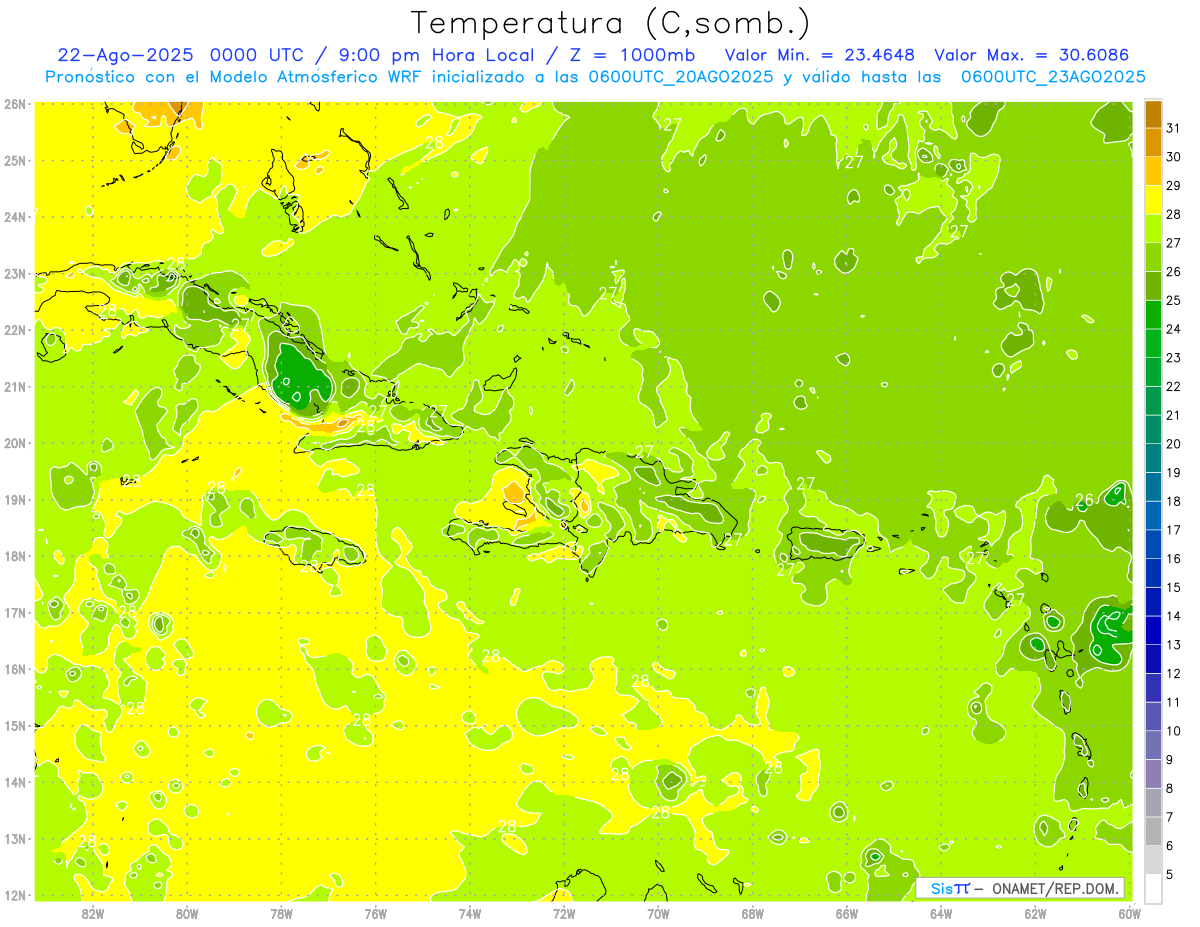Click the "20N" latitude axis label

pos(15,443)
